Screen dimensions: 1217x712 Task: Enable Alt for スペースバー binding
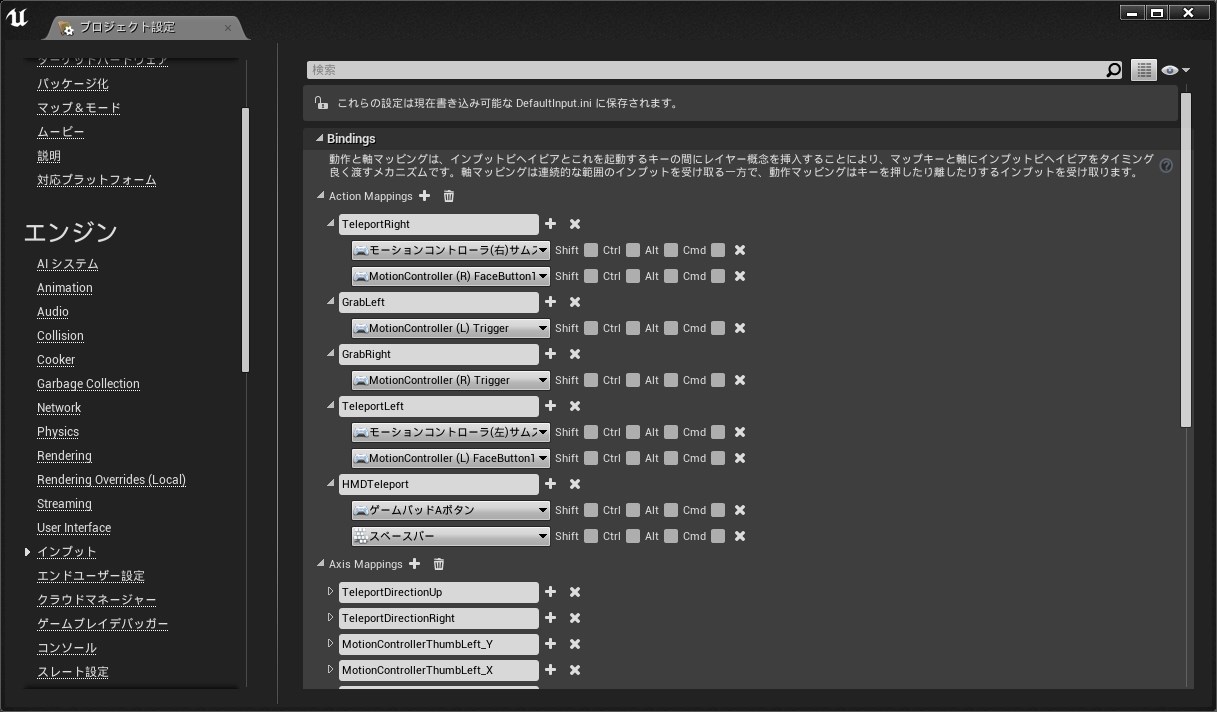pos(671,536)
